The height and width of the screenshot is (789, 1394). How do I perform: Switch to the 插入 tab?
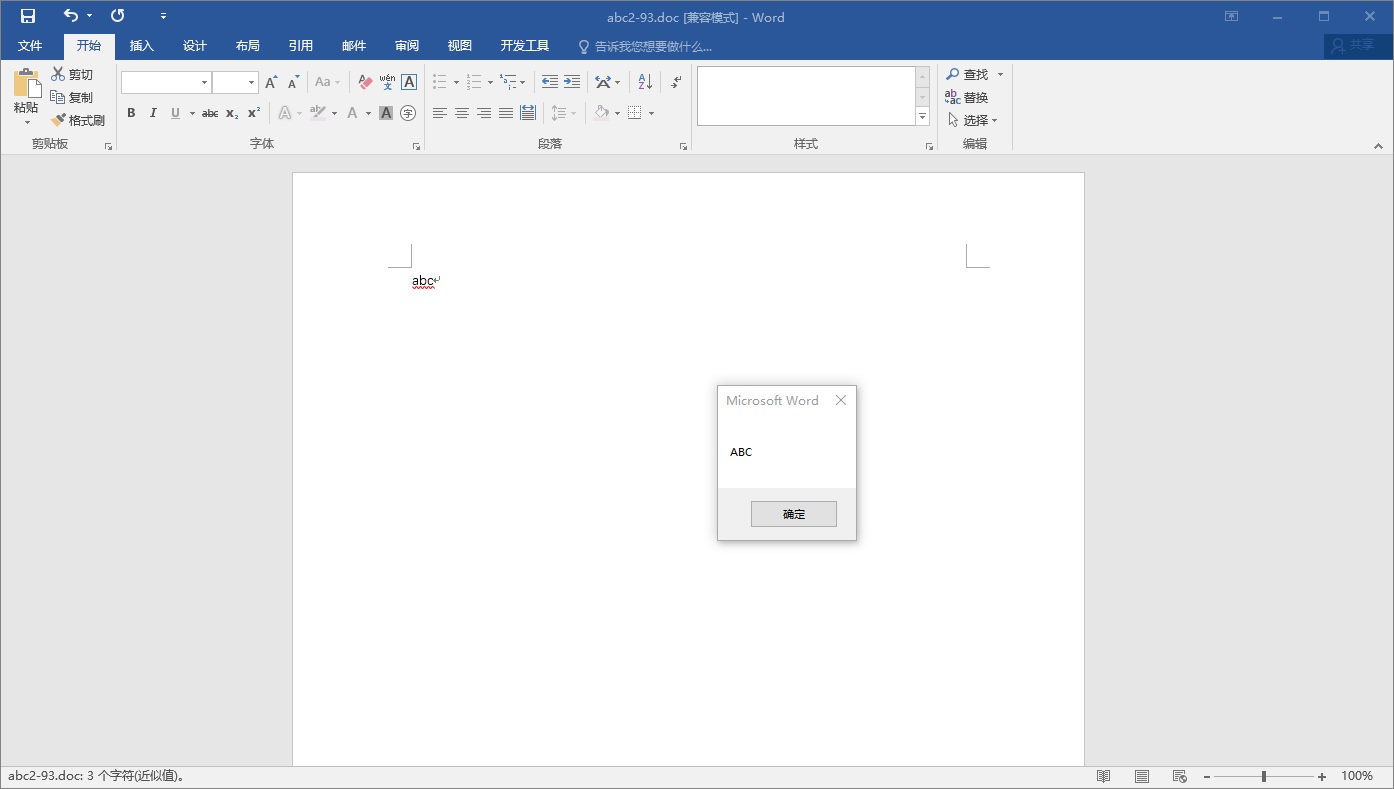(x=142, y=46)
